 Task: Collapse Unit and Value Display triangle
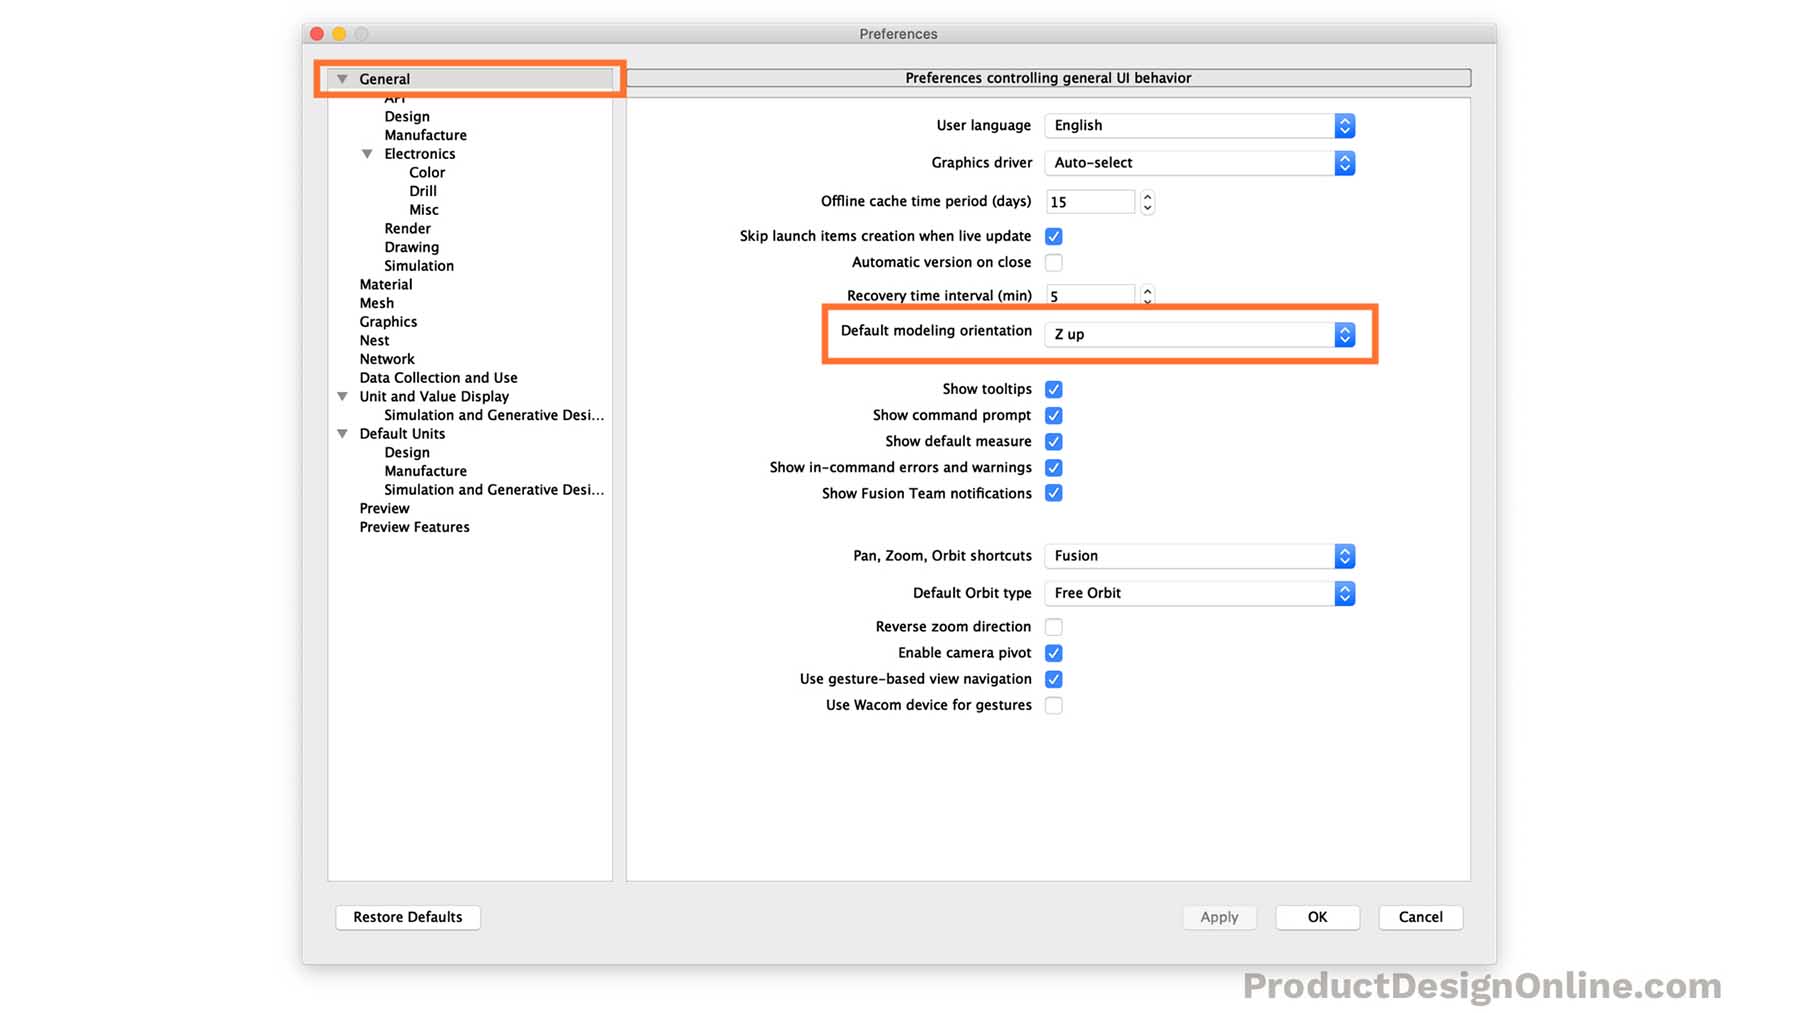click(342, 397)
